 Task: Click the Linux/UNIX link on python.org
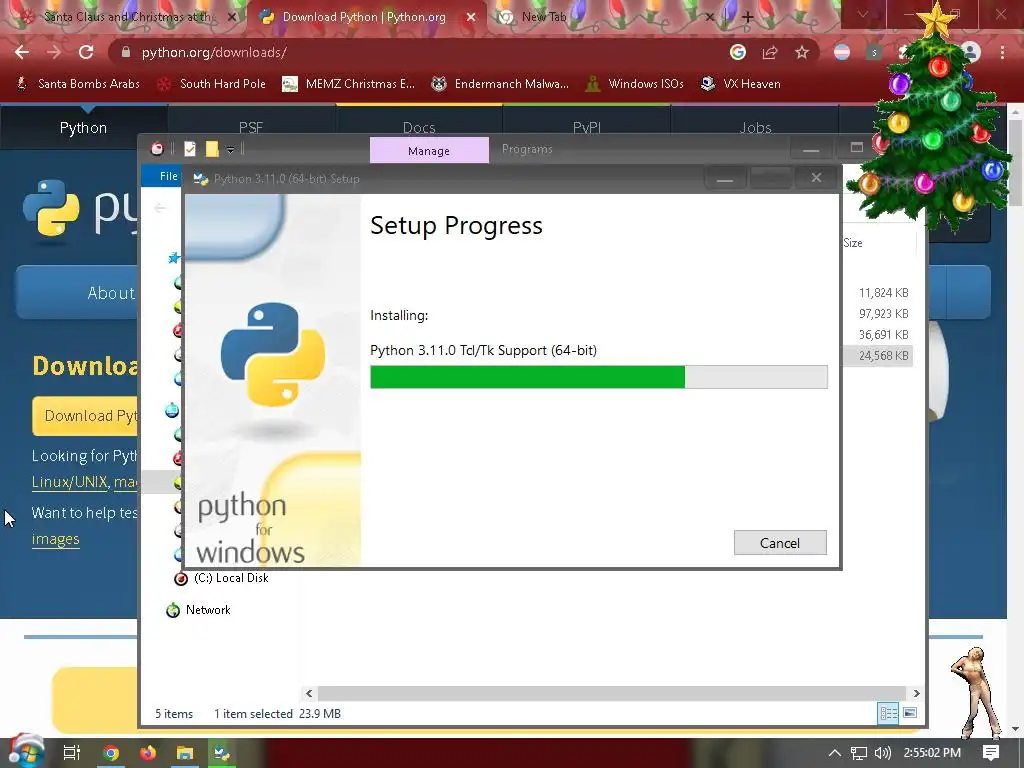(x=69, y=482)
